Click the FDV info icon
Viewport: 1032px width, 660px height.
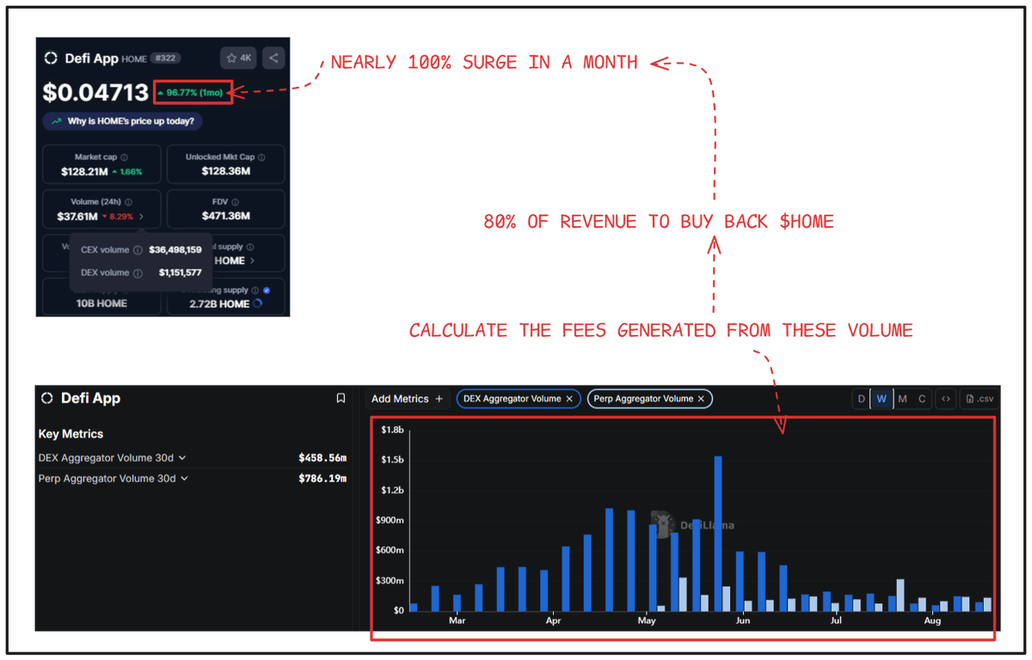click(235, 202)
